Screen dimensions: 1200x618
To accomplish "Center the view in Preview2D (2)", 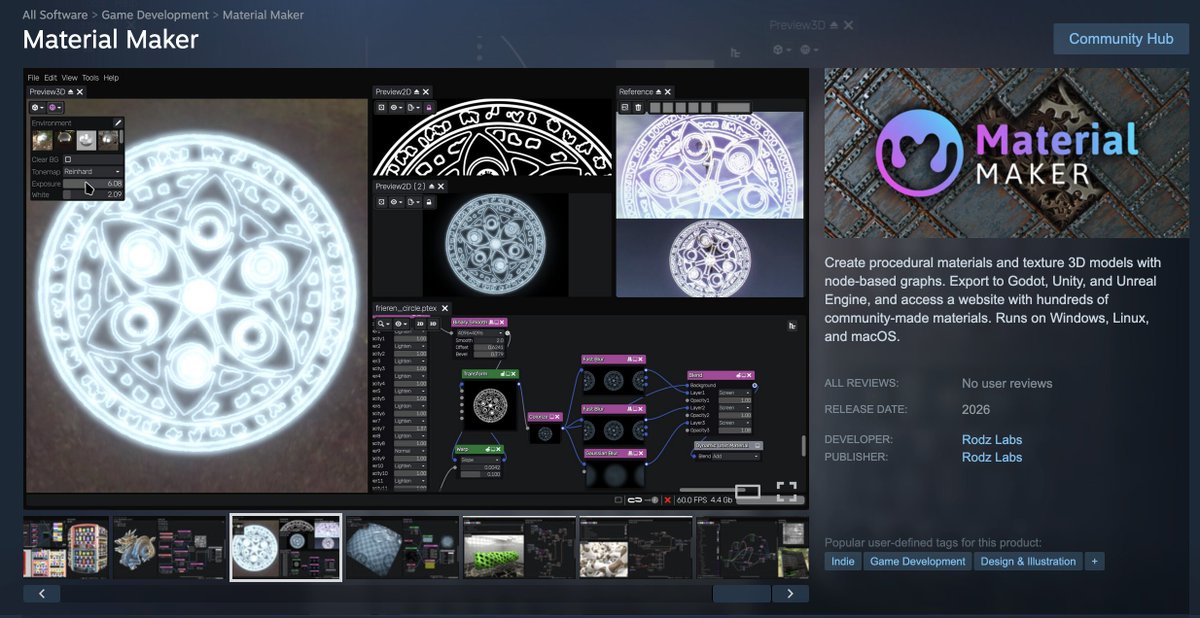I will 381,202.
